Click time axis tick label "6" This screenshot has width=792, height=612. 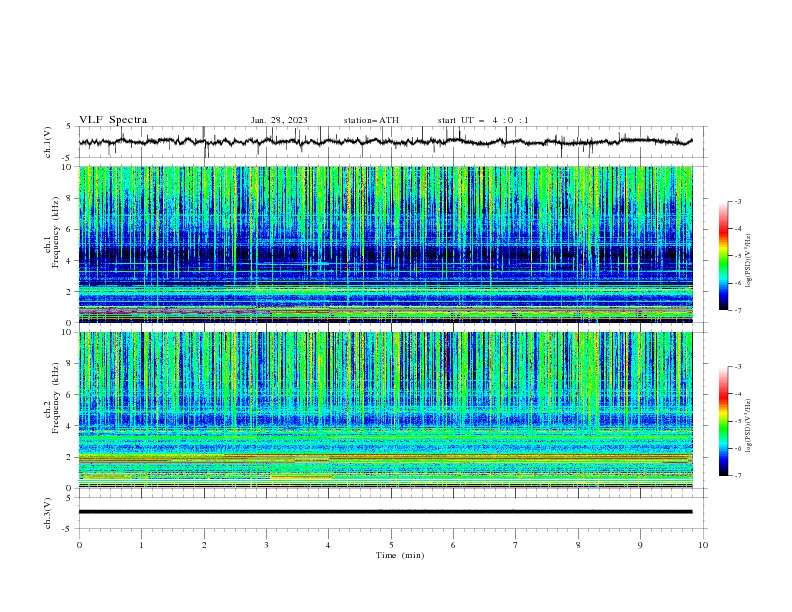tap(453, 545)
